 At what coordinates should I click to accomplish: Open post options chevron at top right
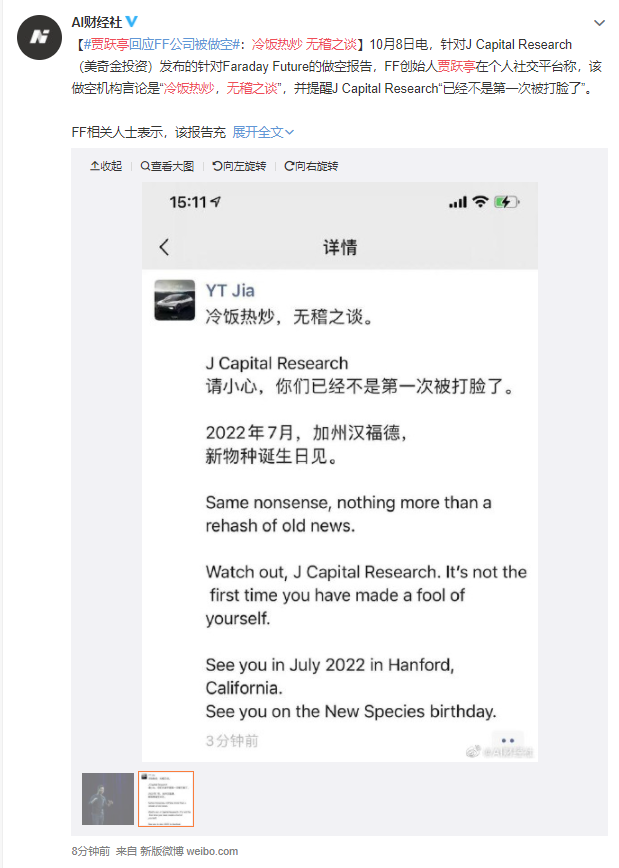[599, 22]
